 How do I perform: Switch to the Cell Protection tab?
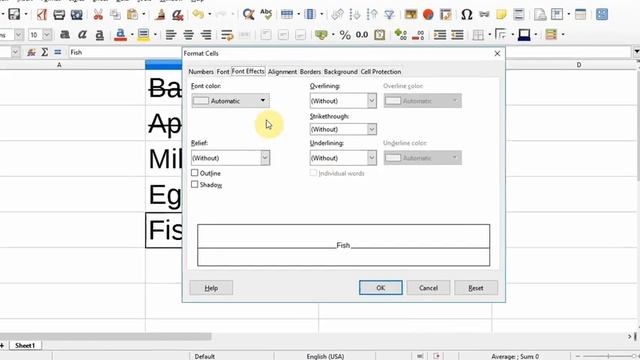[x=381, y=71]
